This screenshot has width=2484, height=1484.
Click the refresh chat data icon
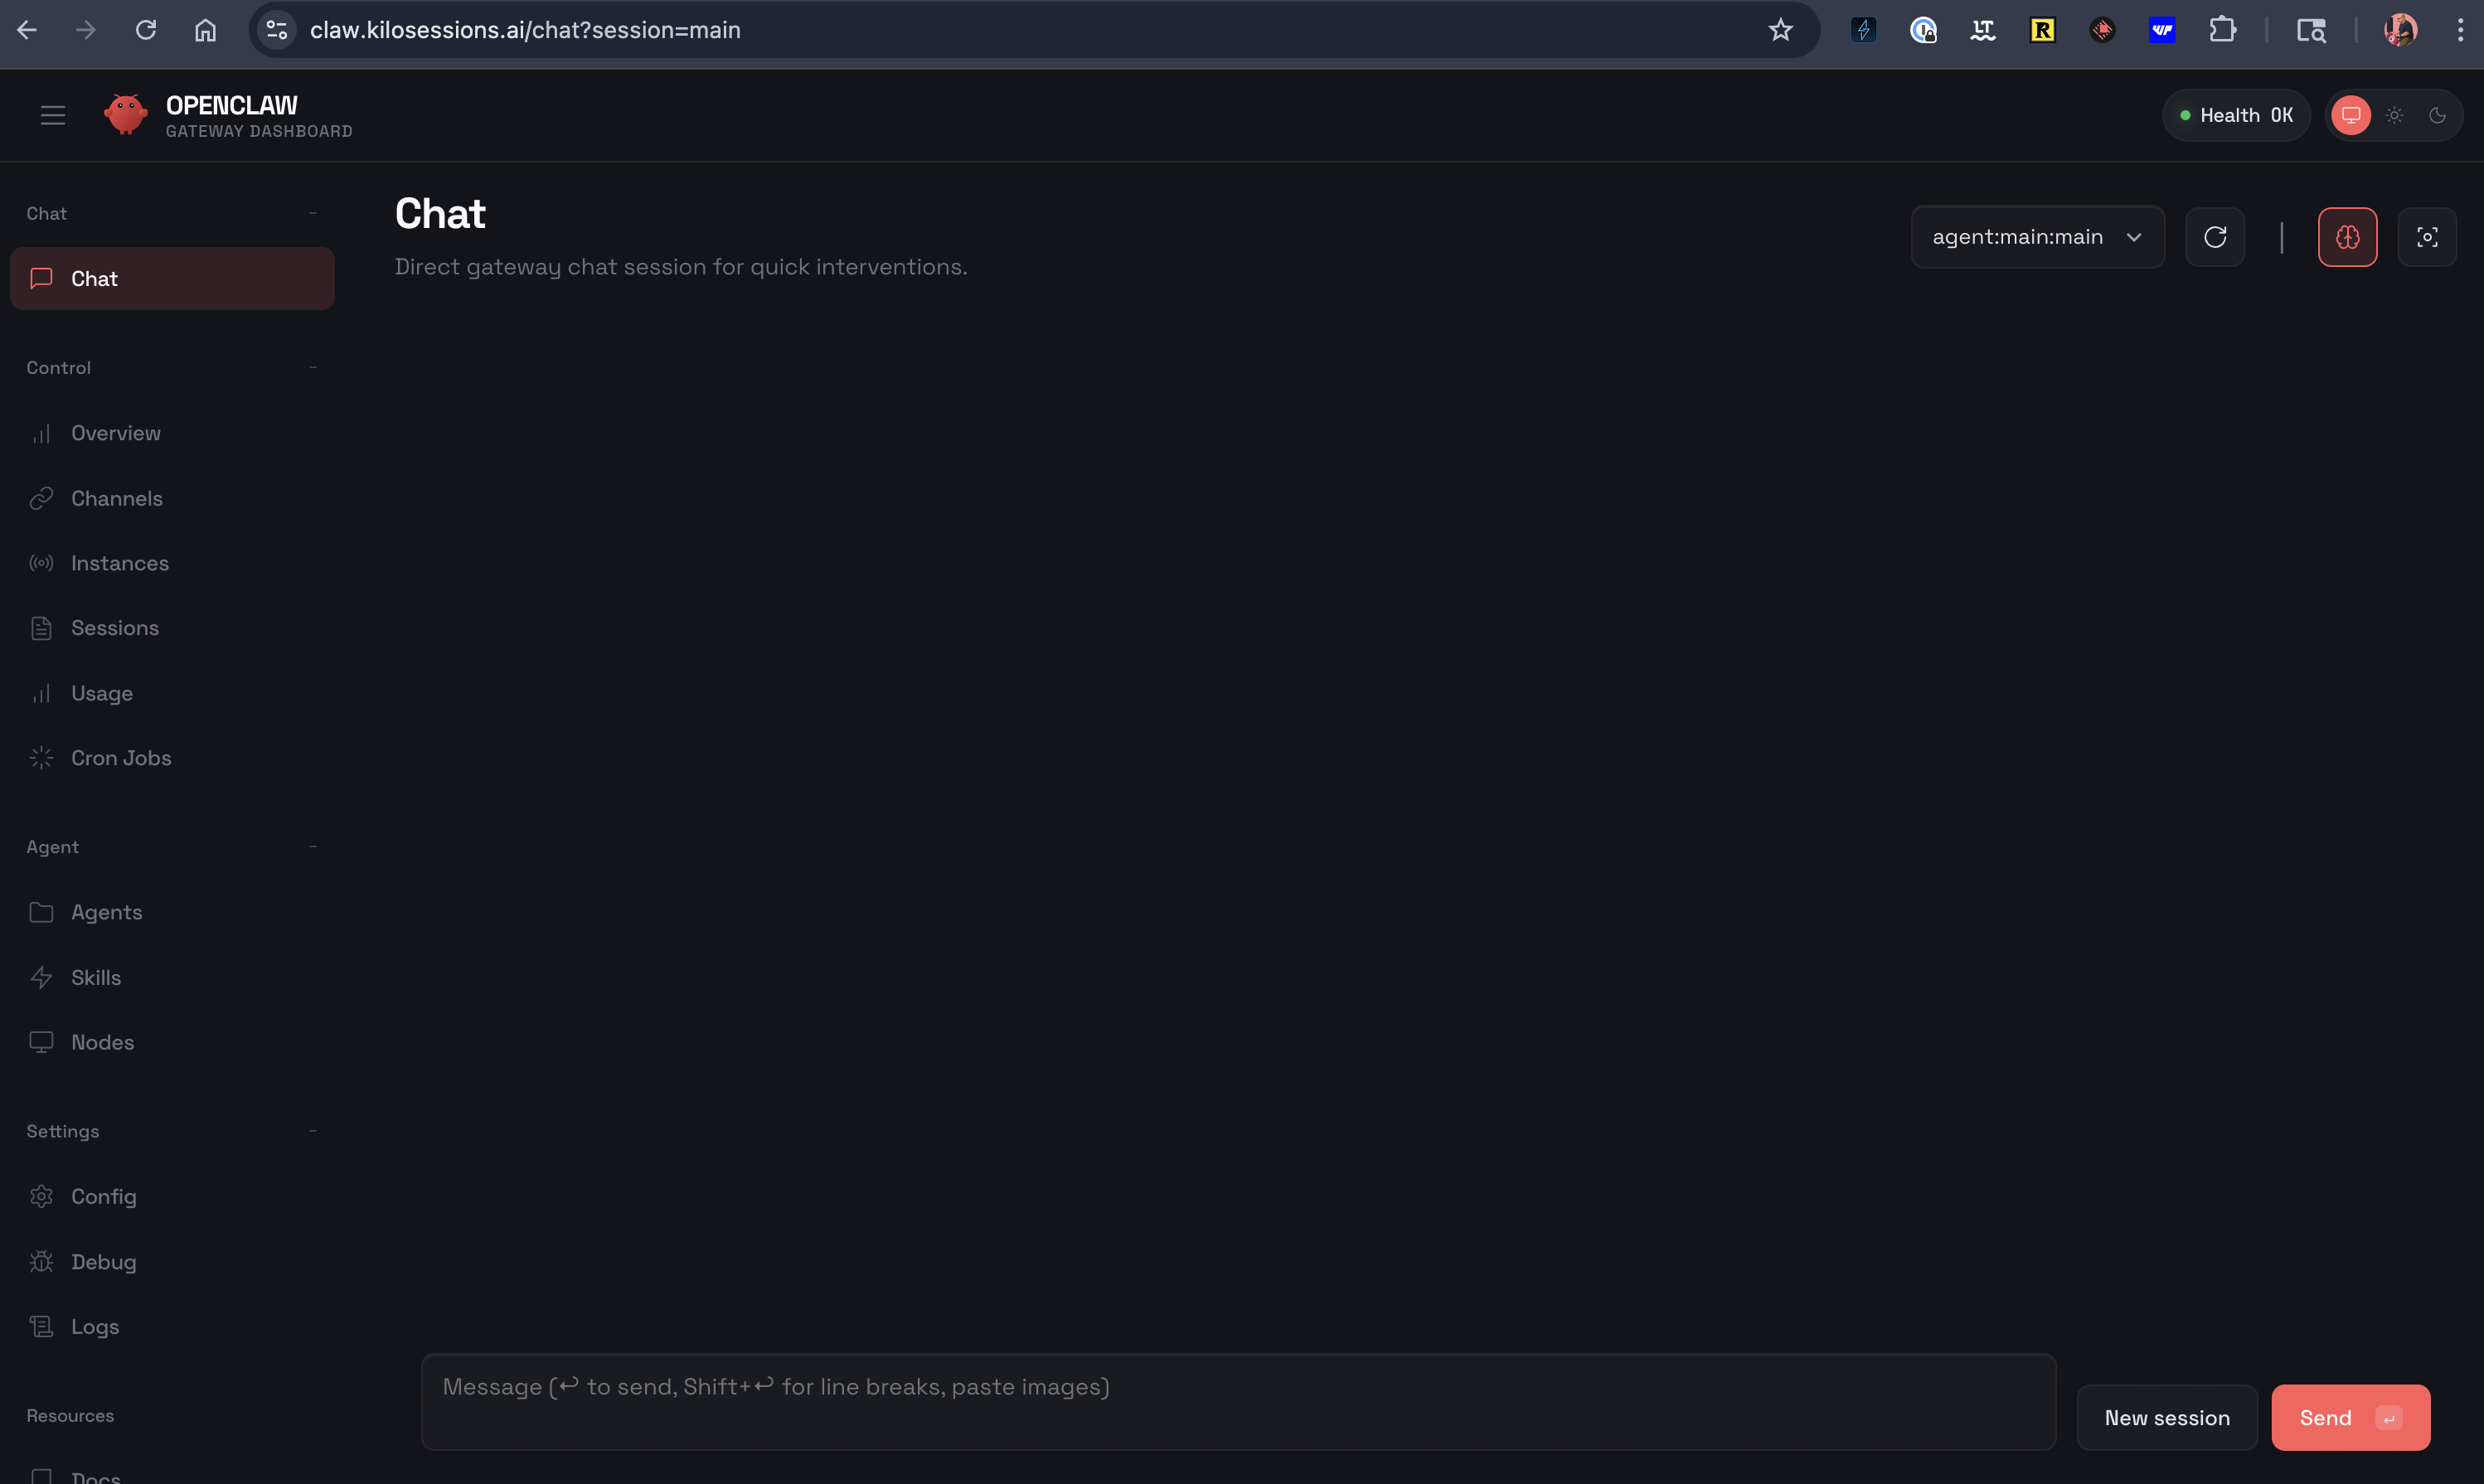point(2214,237)
